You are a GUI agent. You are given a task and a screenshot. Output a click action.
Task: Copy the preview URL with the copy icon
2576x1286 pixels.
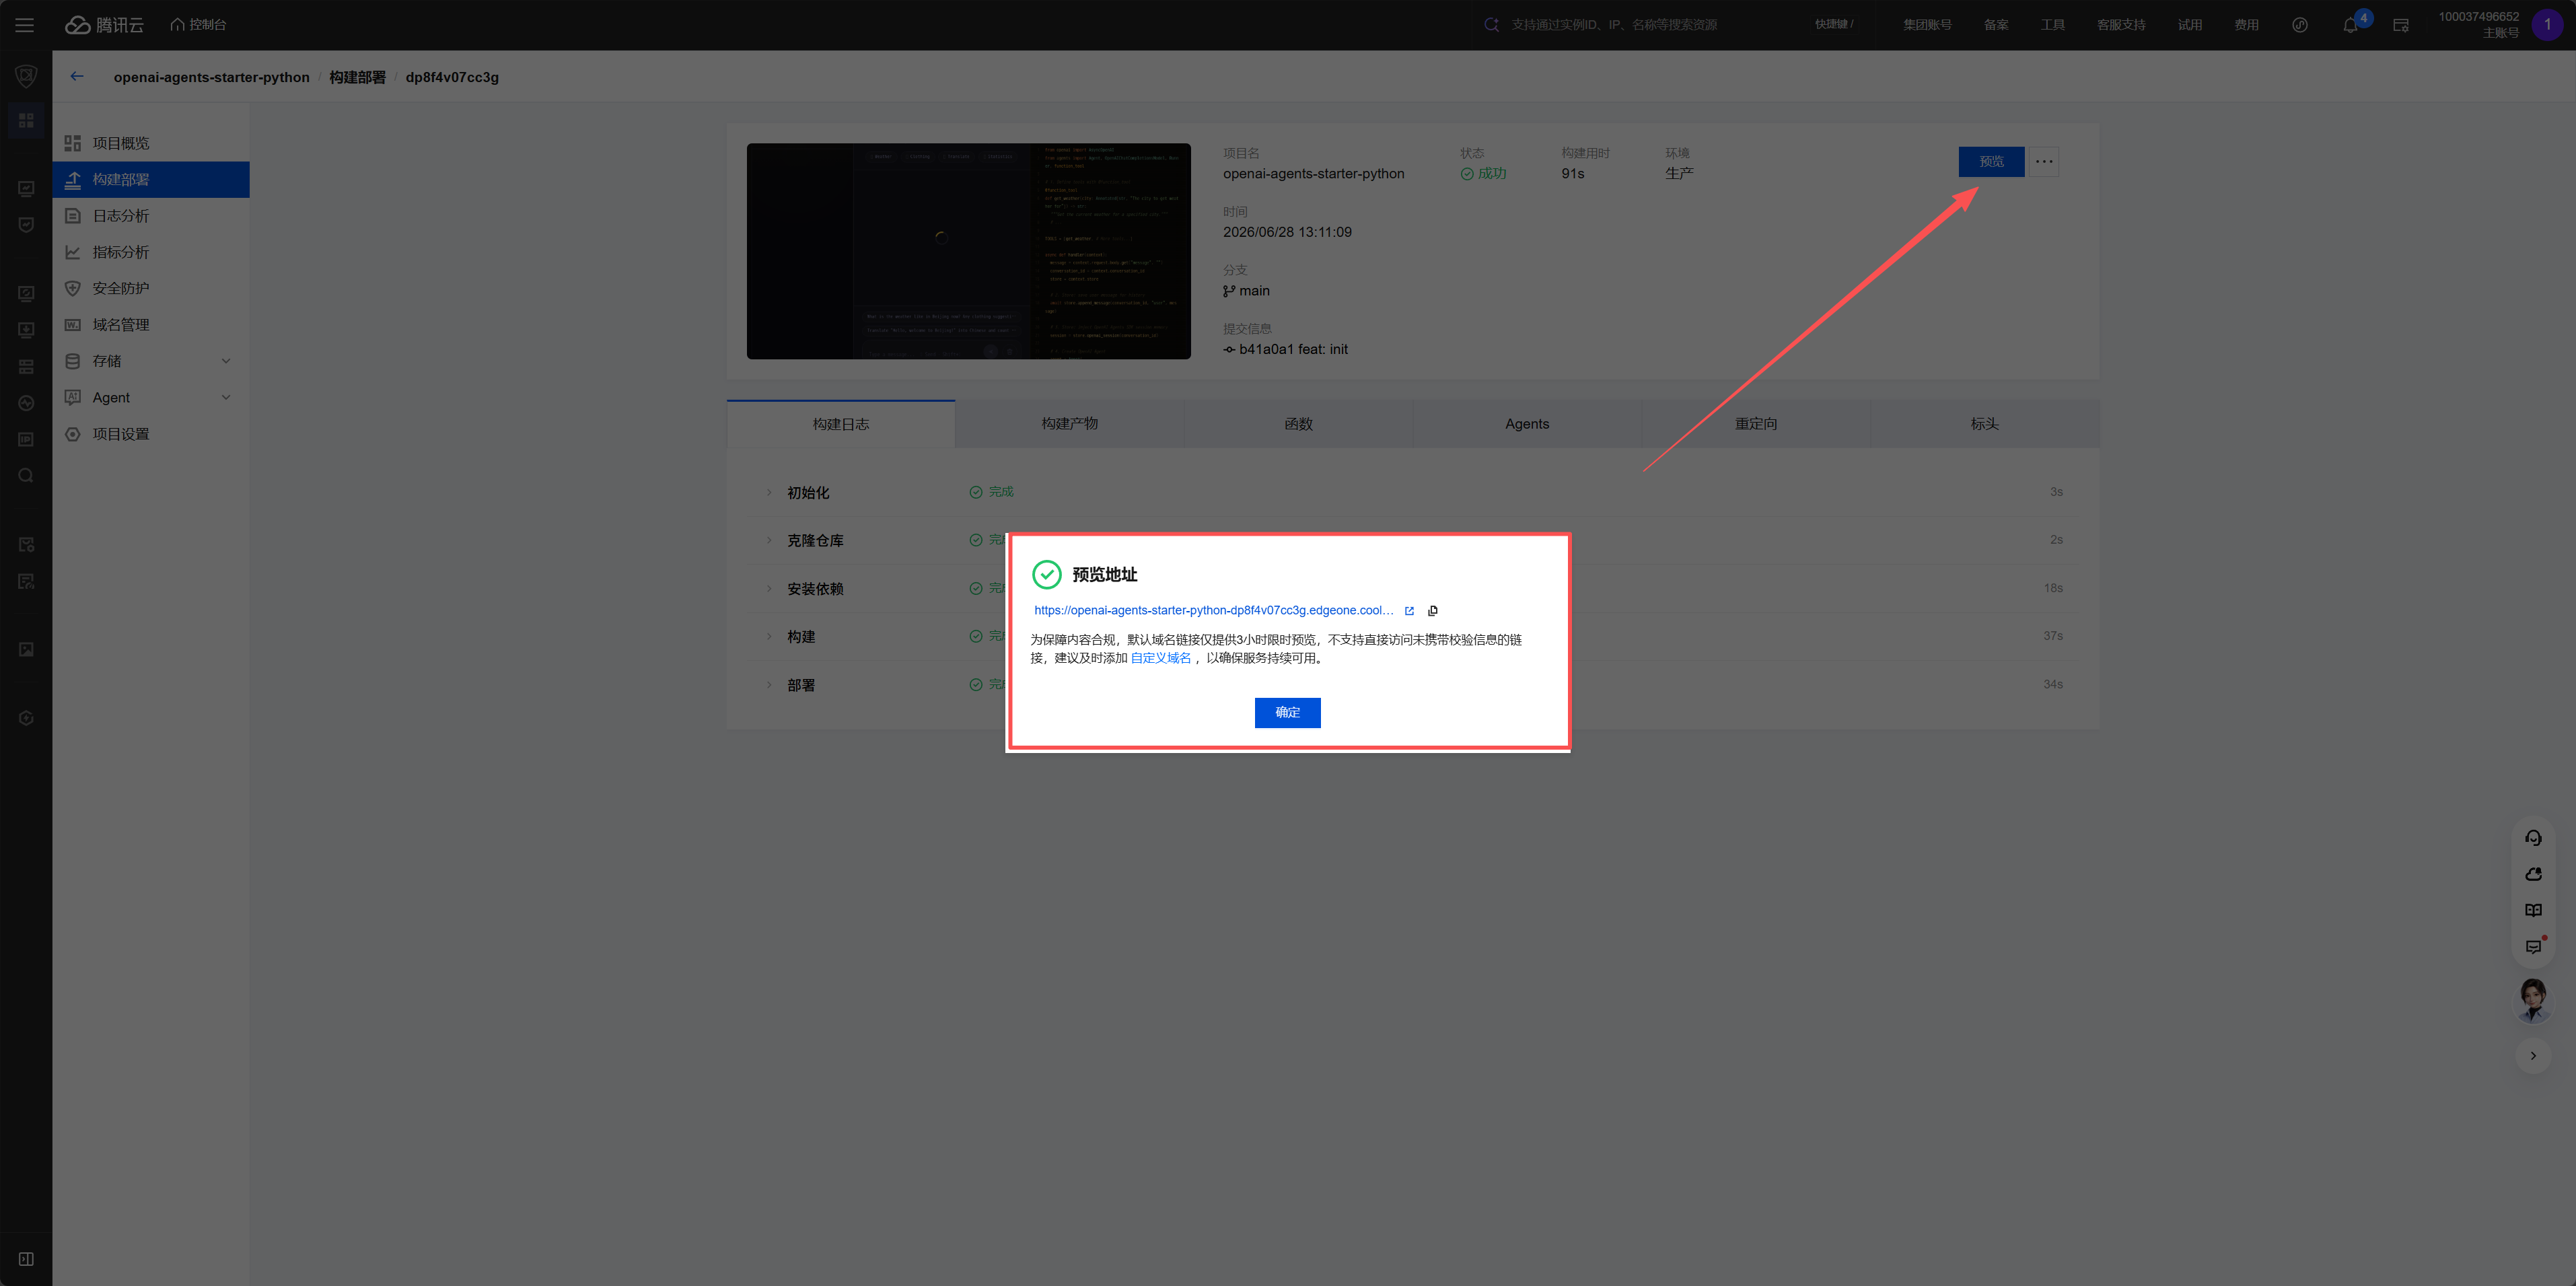tap(1433, 611)
